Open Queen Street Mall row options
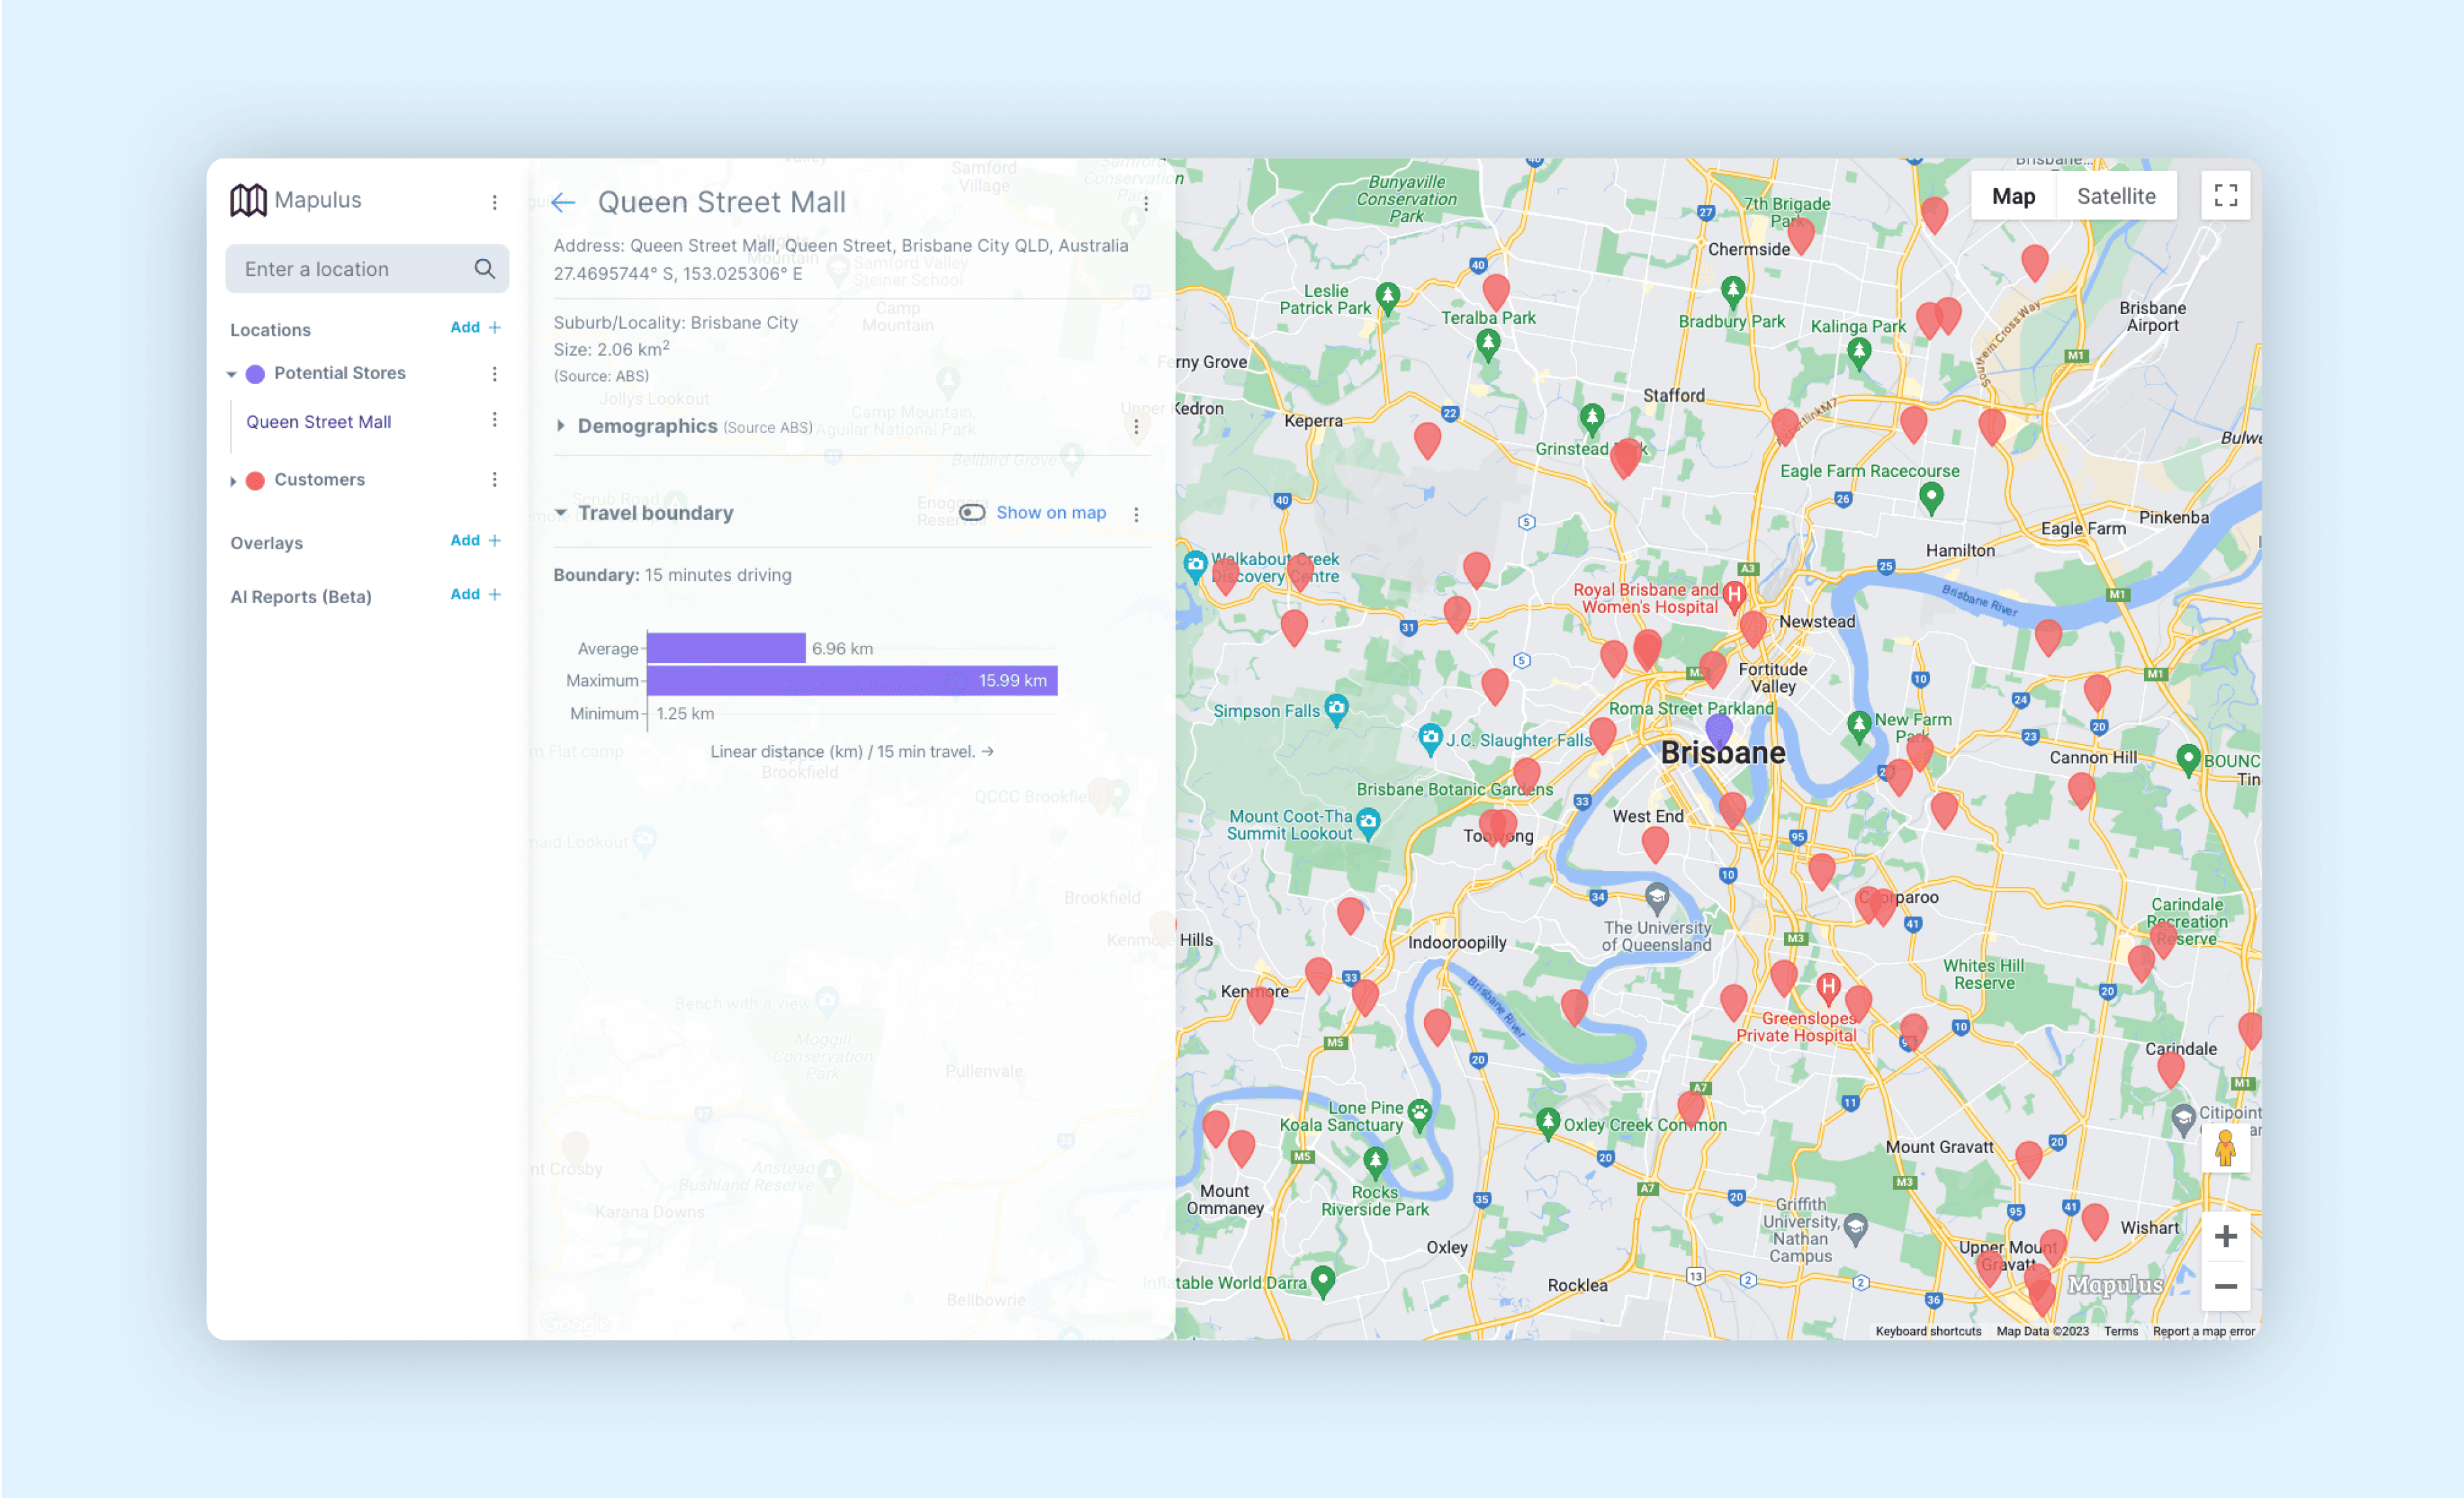The width and height of the screenshot is (2464, 1498). pos(494,420)
